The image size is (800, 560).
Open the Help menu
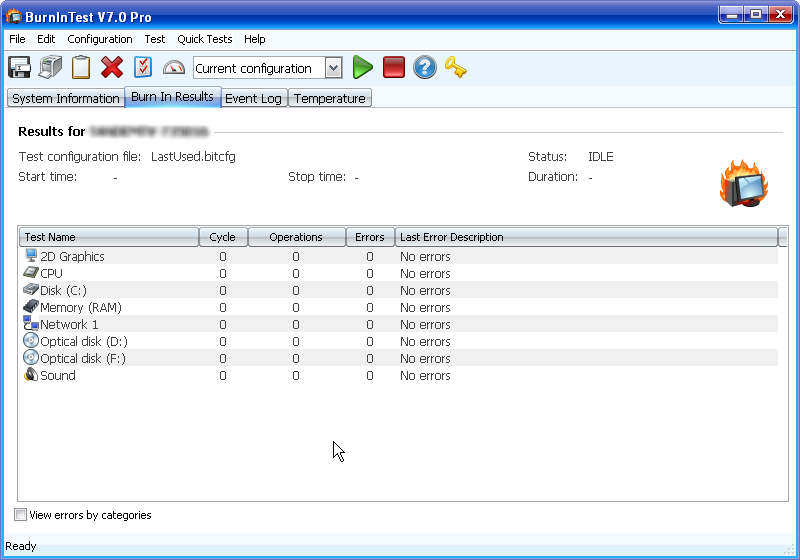tap(255, 39)
